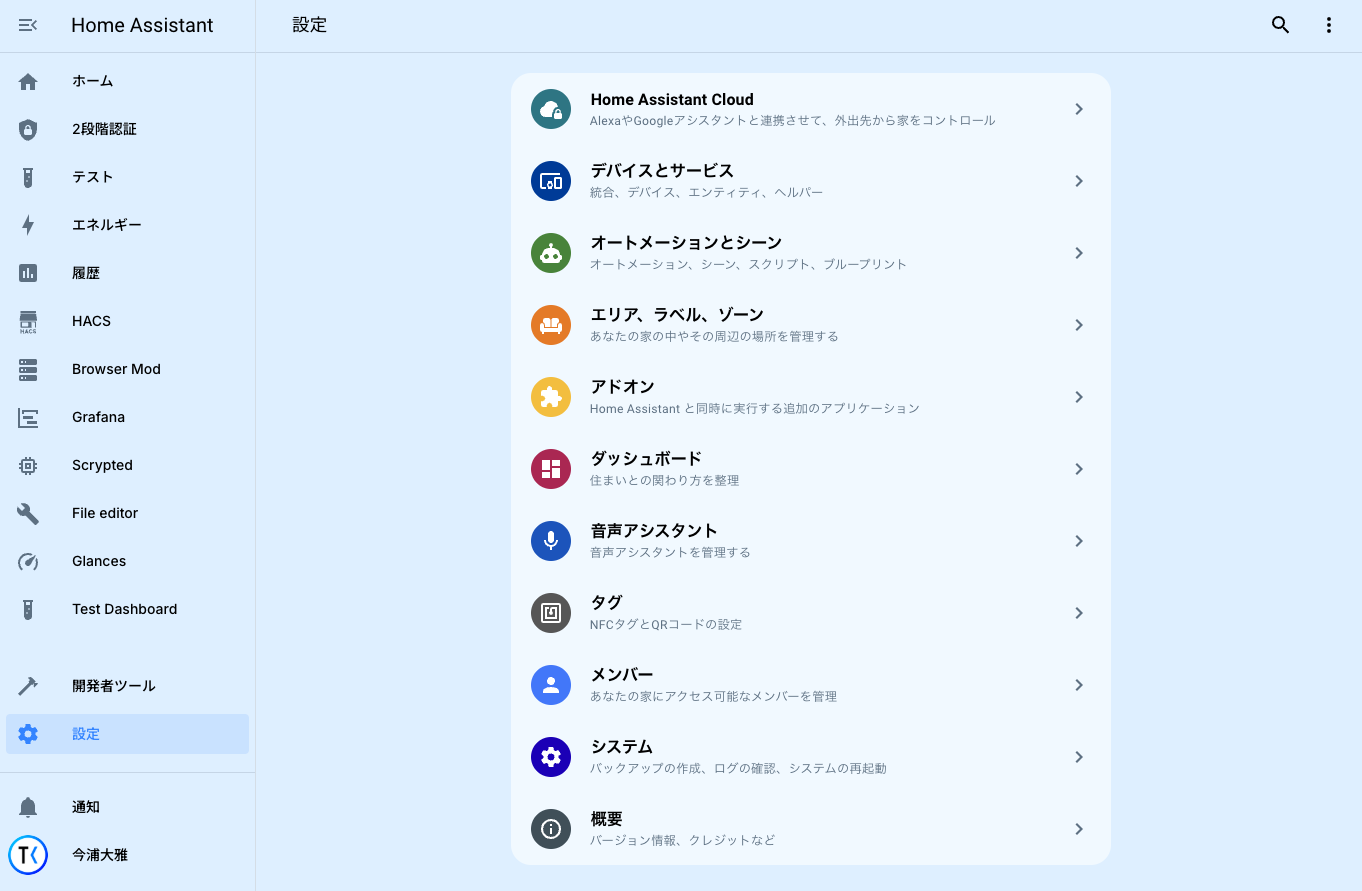This screenshot has height=891, width=1362.
Task: Open ダッシュボード via its chevron arrow
Action: (1079, 469)
